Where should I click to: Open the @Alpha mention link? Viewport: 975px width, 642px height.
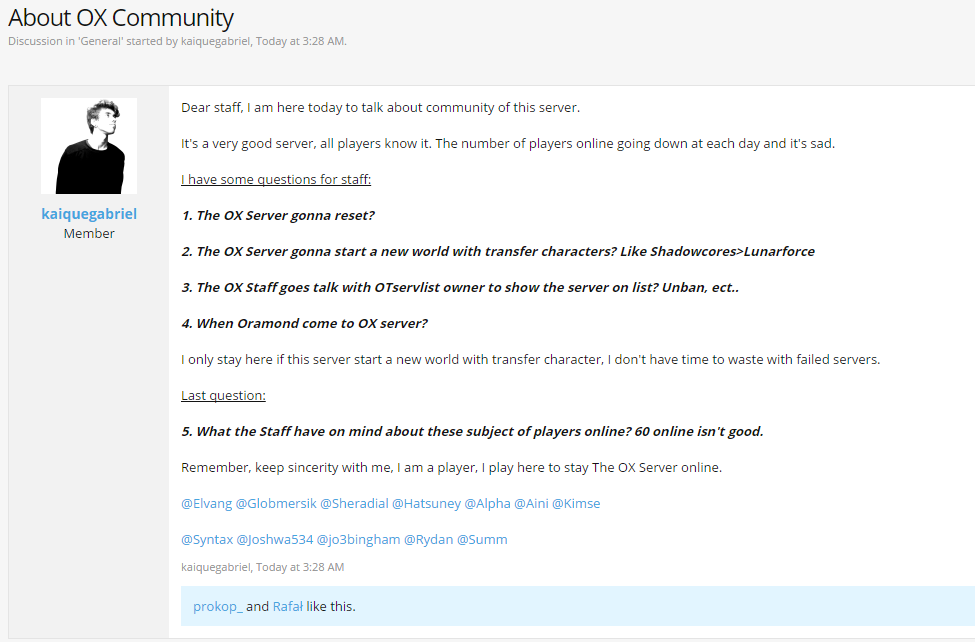(488, 503)
